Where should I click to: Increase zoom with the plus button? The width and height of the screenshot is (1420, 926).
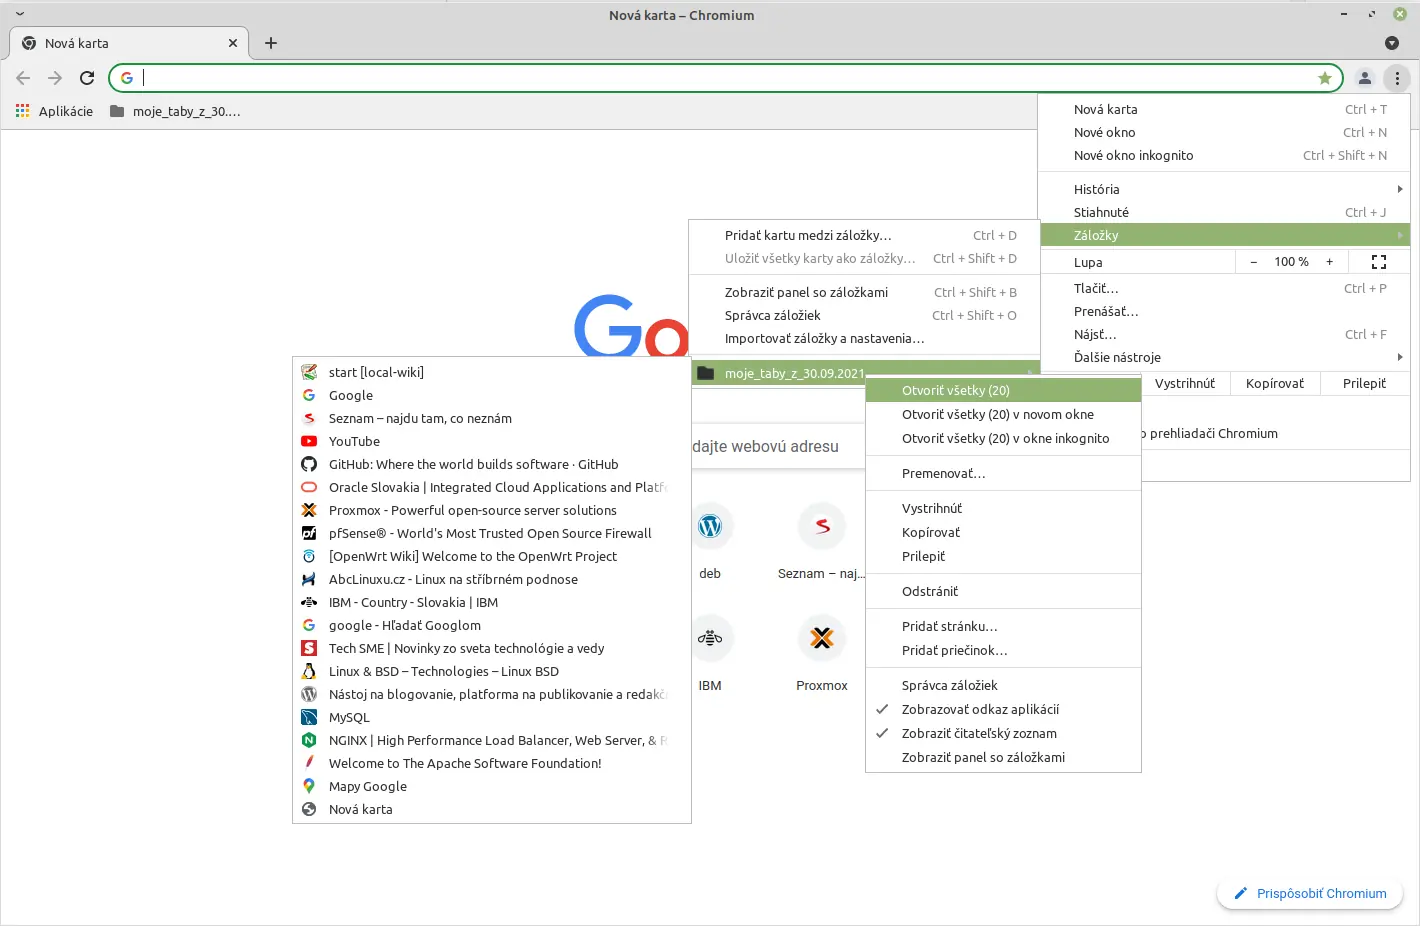coord(1329,262)
